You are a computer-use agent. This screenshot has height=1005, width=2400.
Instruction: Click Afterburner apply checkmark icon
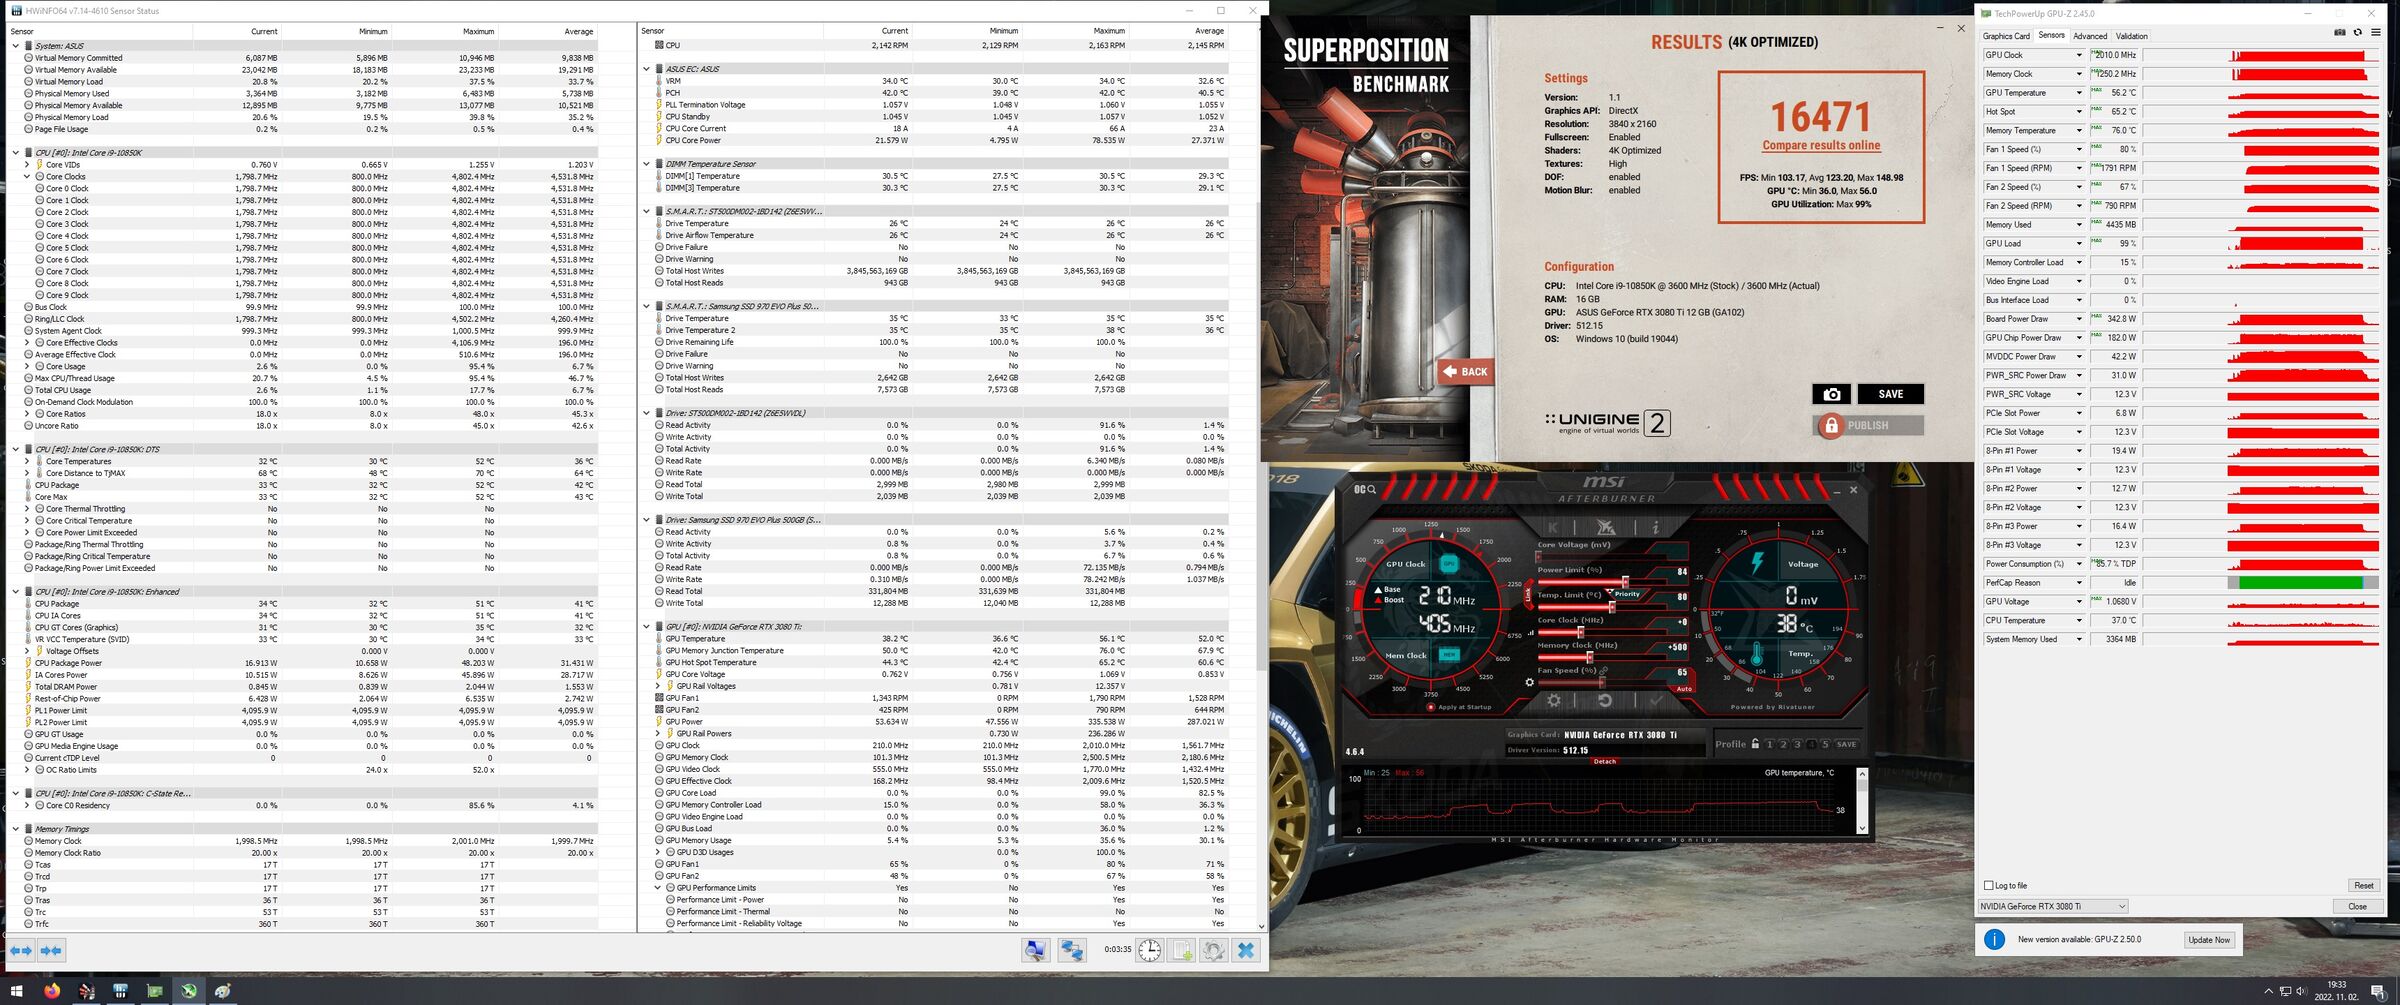(1656, 701)
